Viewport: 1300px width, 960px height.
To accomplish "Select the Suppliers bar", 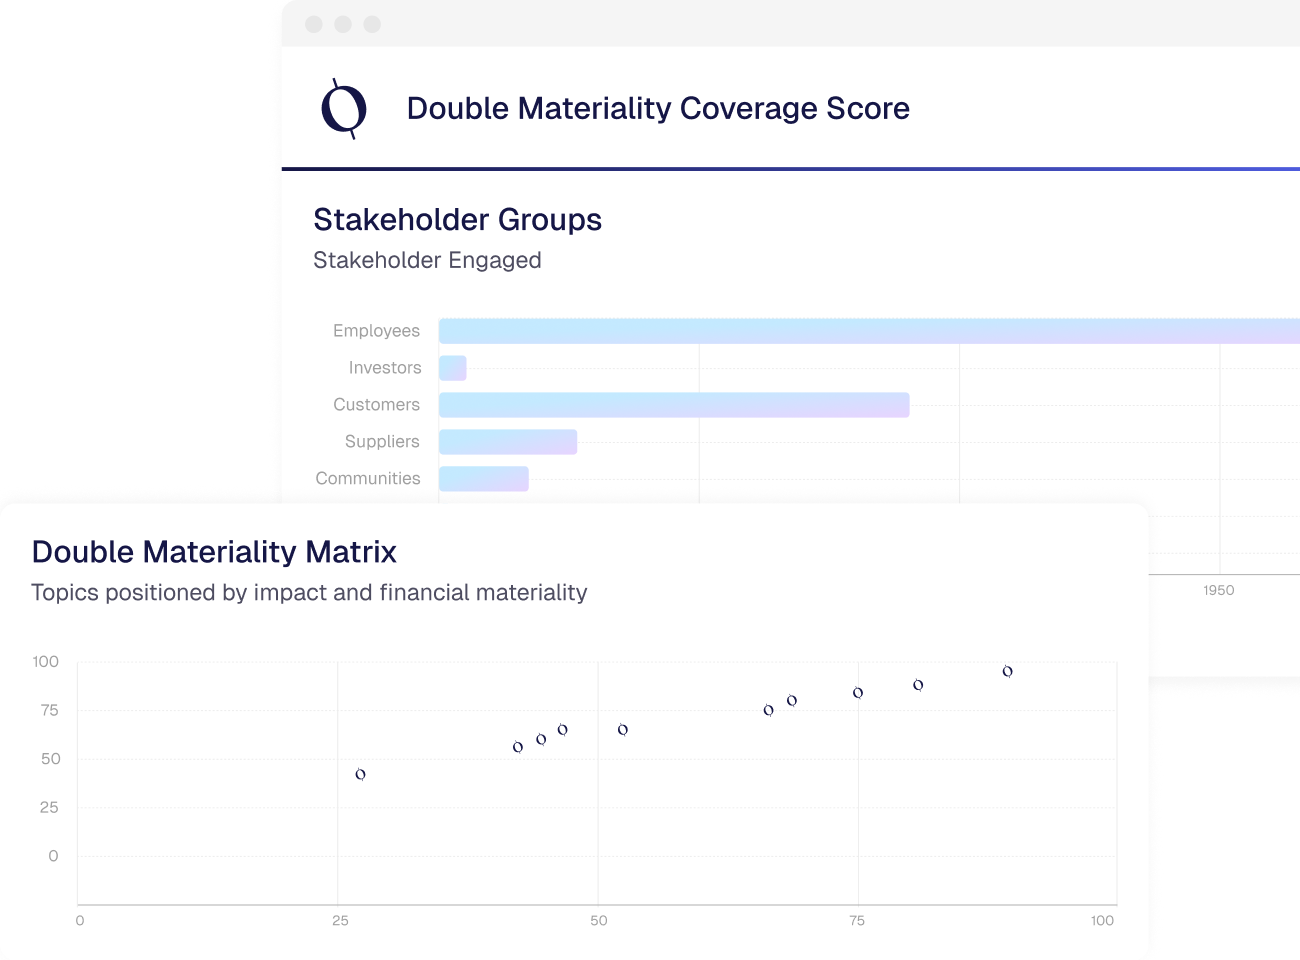I will click(508, 442).
